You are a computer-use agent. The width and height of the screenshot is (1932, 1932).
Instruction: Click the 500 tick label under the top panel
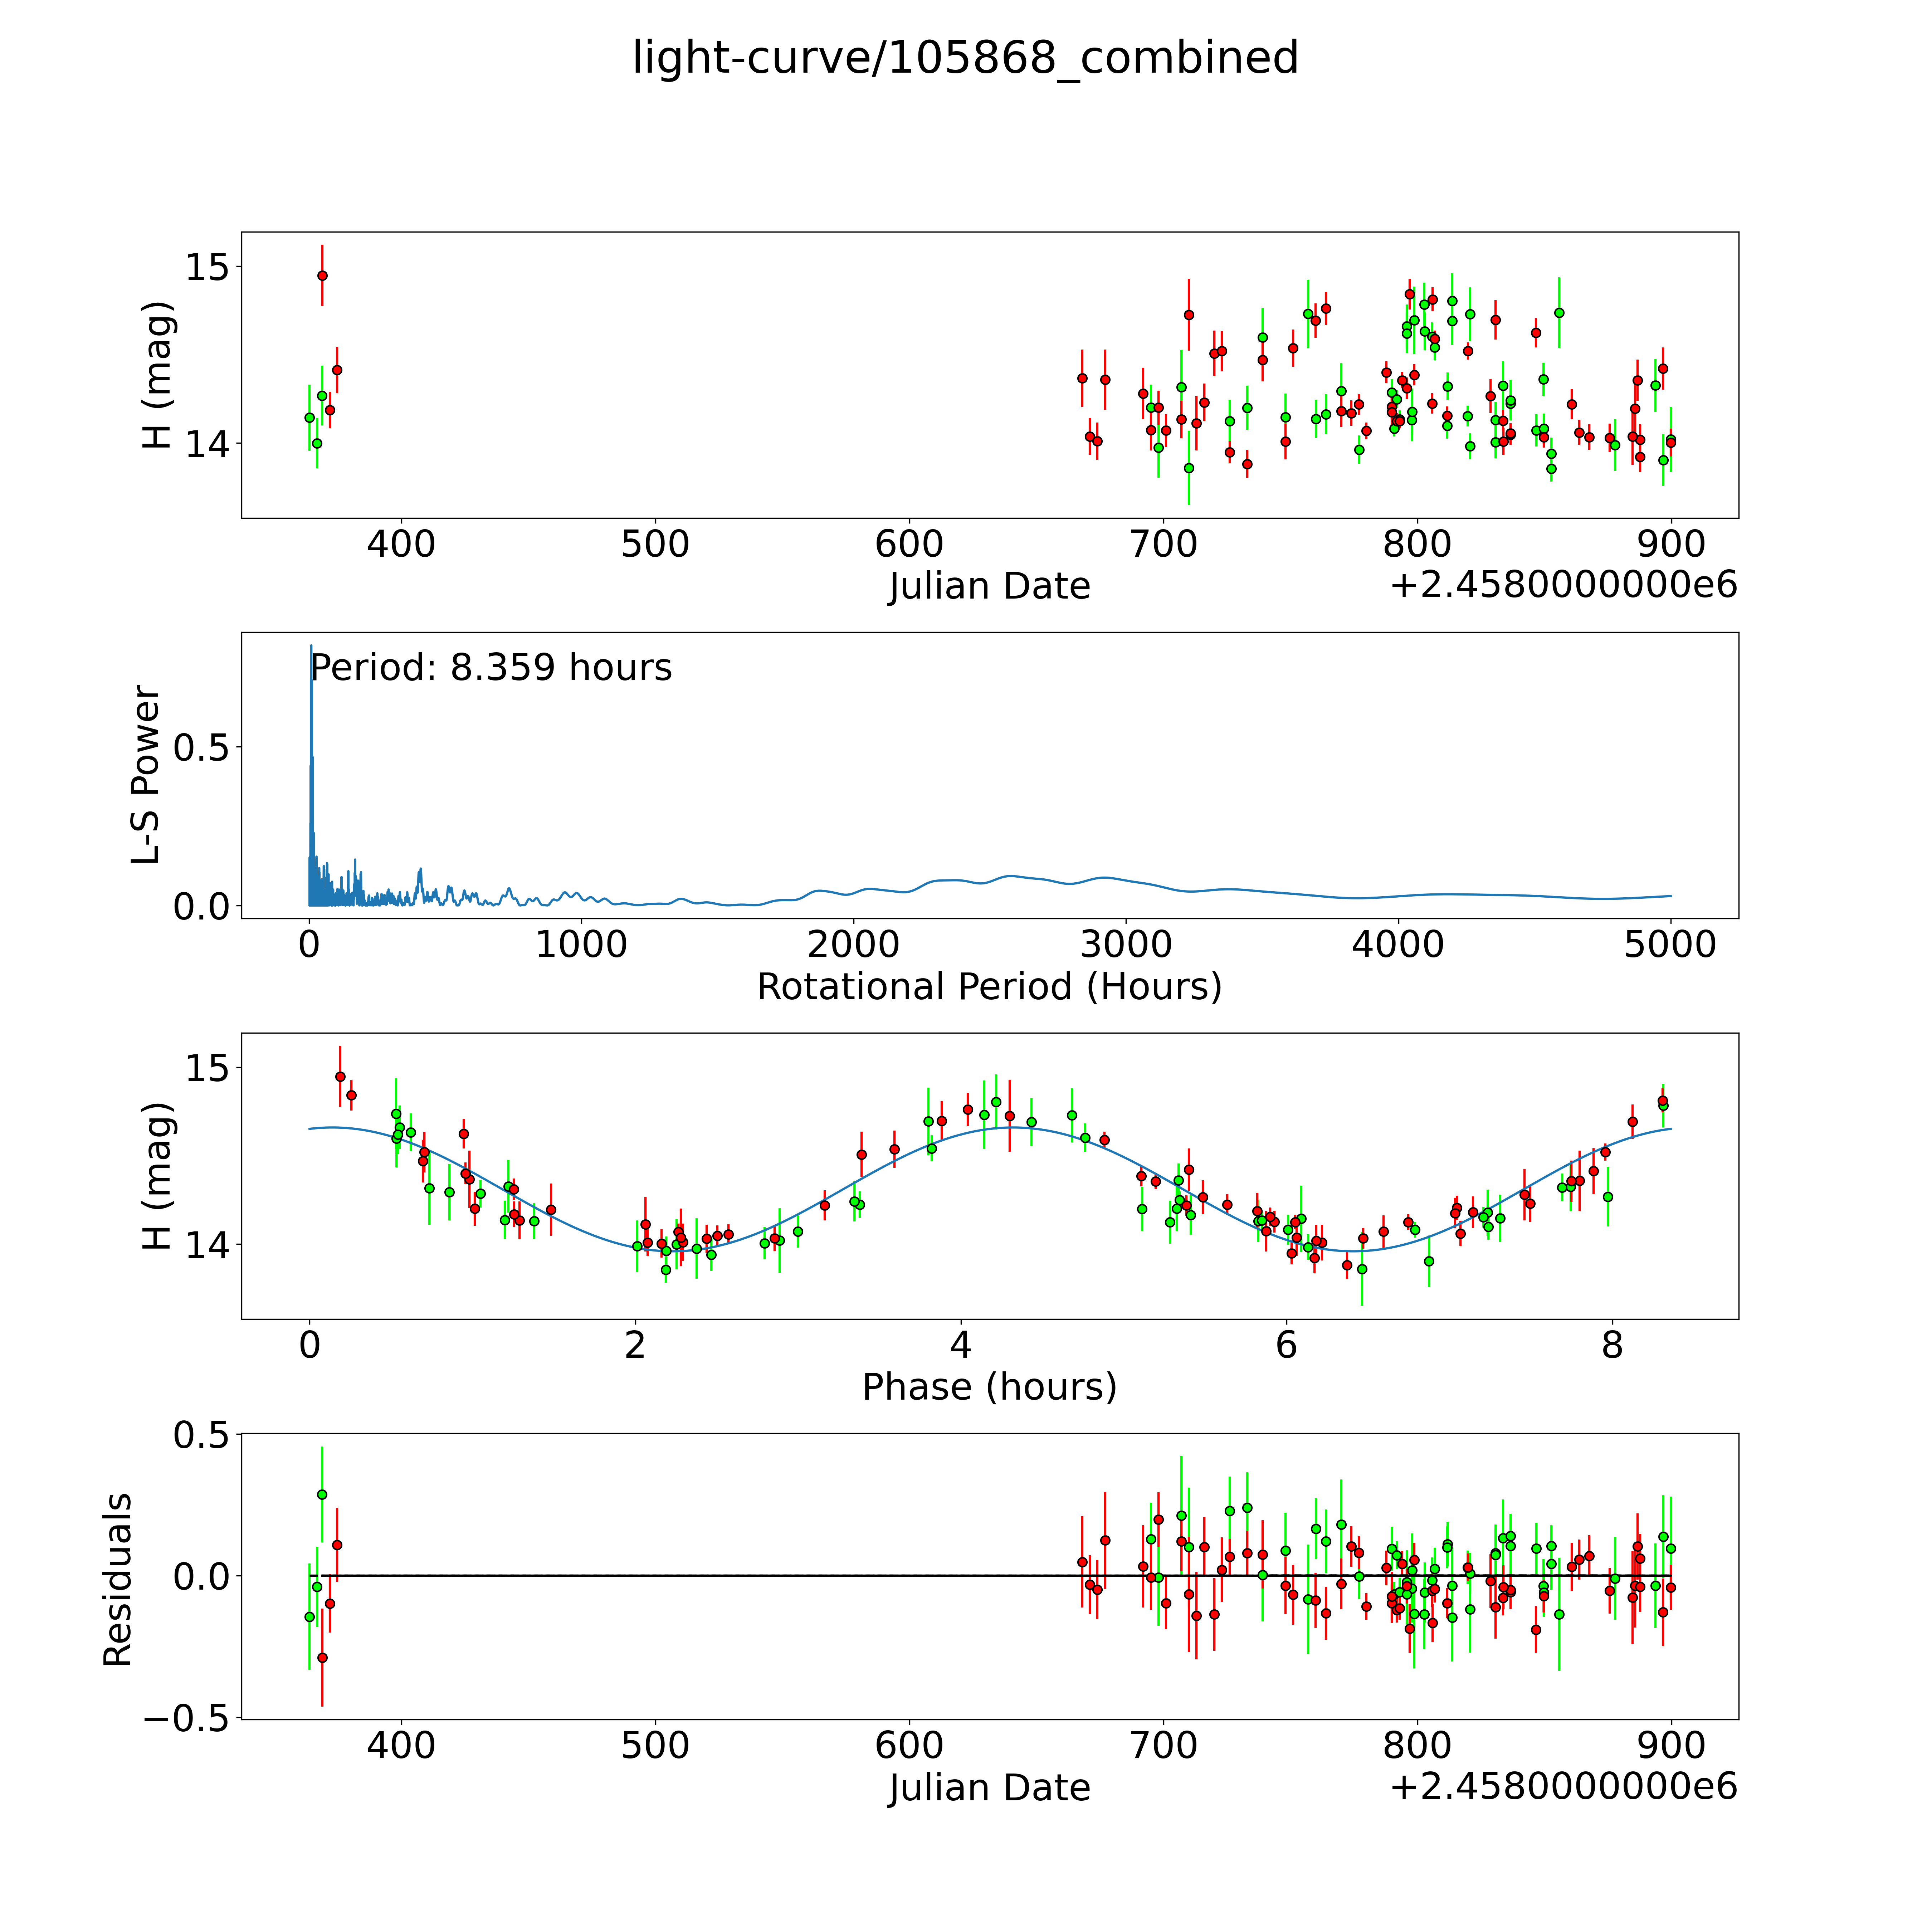[x=655, y=545]
